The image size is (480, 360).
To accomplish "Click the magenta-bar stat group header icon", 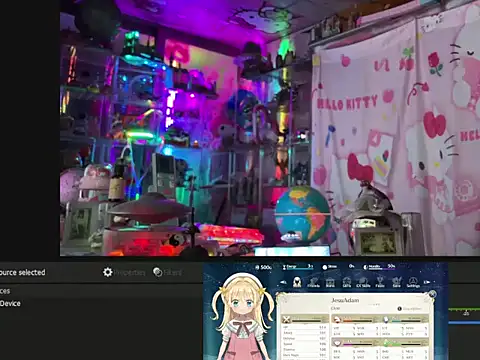I will 337,343.
